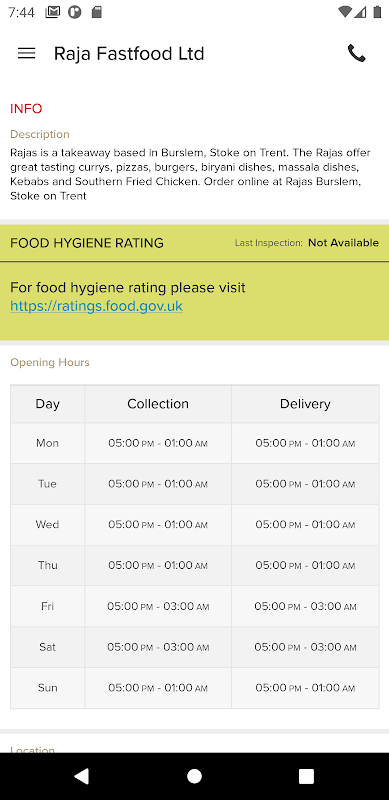This screenshot has height=800, width=389.
Task: Tap the 'For food hygiene rating please visit' text
Action: (128, 288)
